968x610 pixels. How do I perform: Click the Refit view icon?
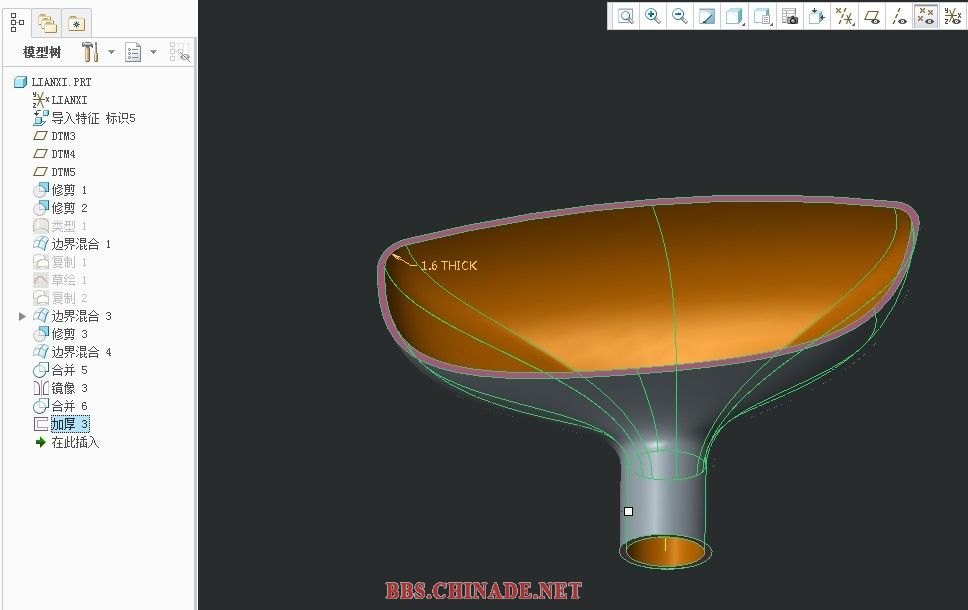click(626, 16)
